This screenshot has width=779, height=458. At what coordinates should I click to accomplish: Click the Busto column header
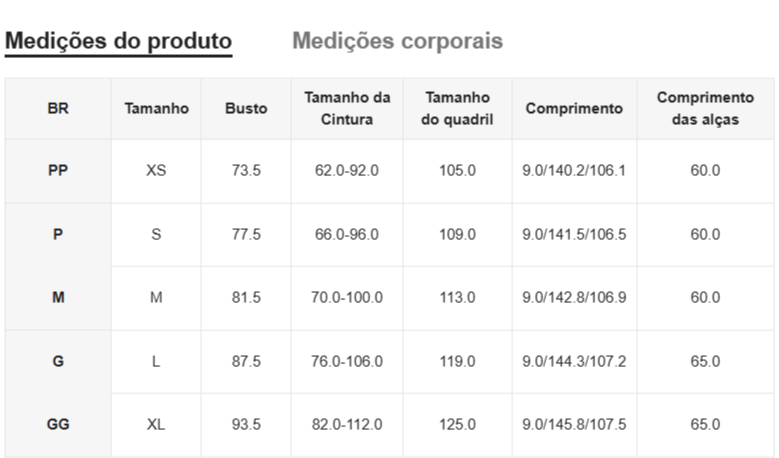coord(246,109)
